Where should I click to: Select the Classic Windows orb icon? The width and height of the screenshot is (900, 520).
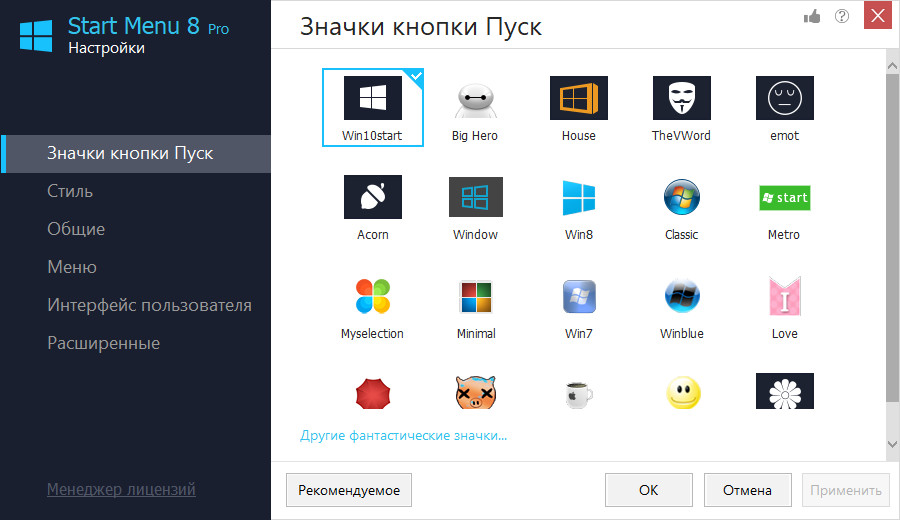pos(681,198)
